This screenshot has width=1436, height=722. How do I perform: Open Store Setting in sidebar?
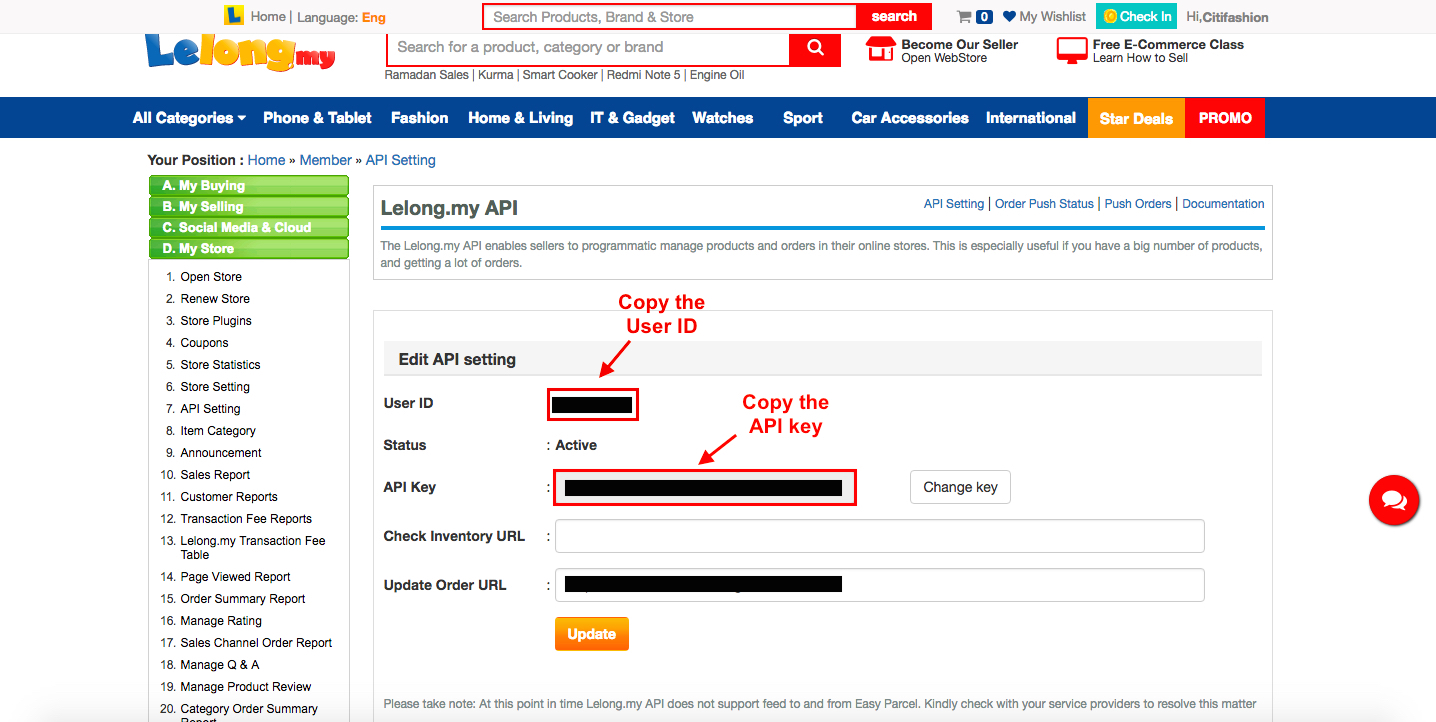215,387
